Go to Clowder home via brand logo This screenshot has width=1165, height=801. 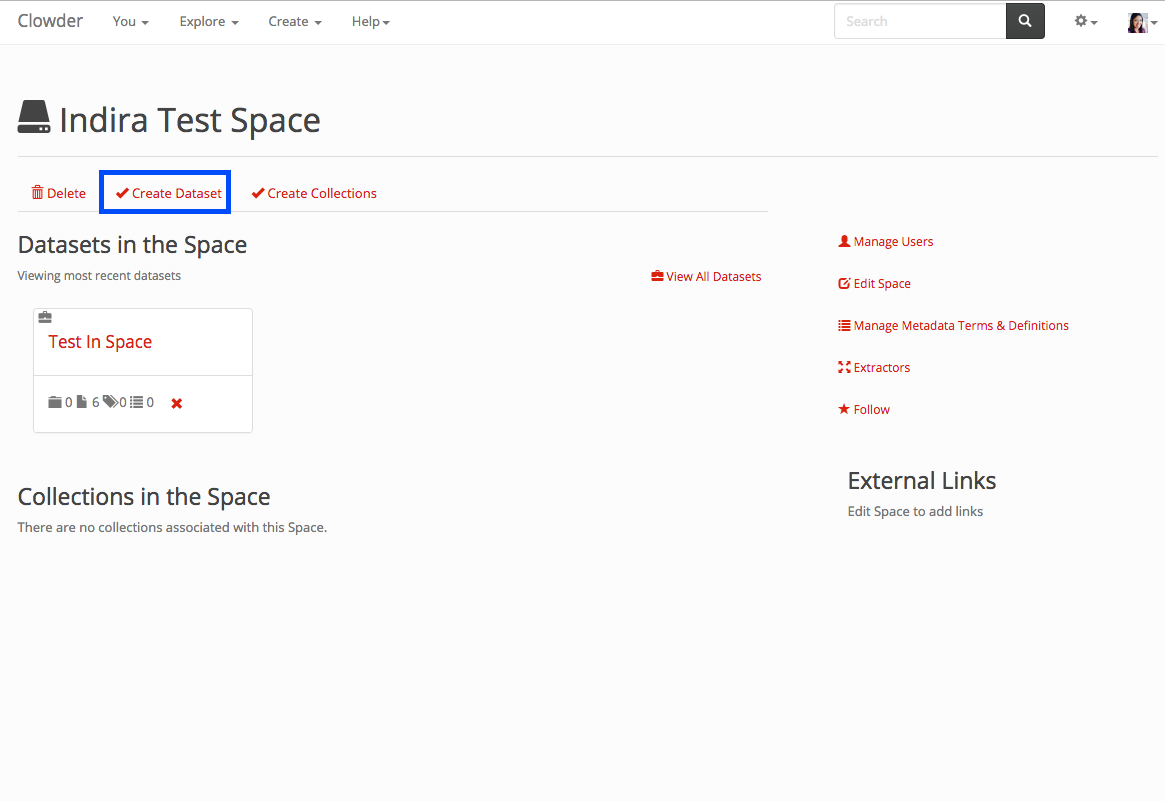click(50, 21)
